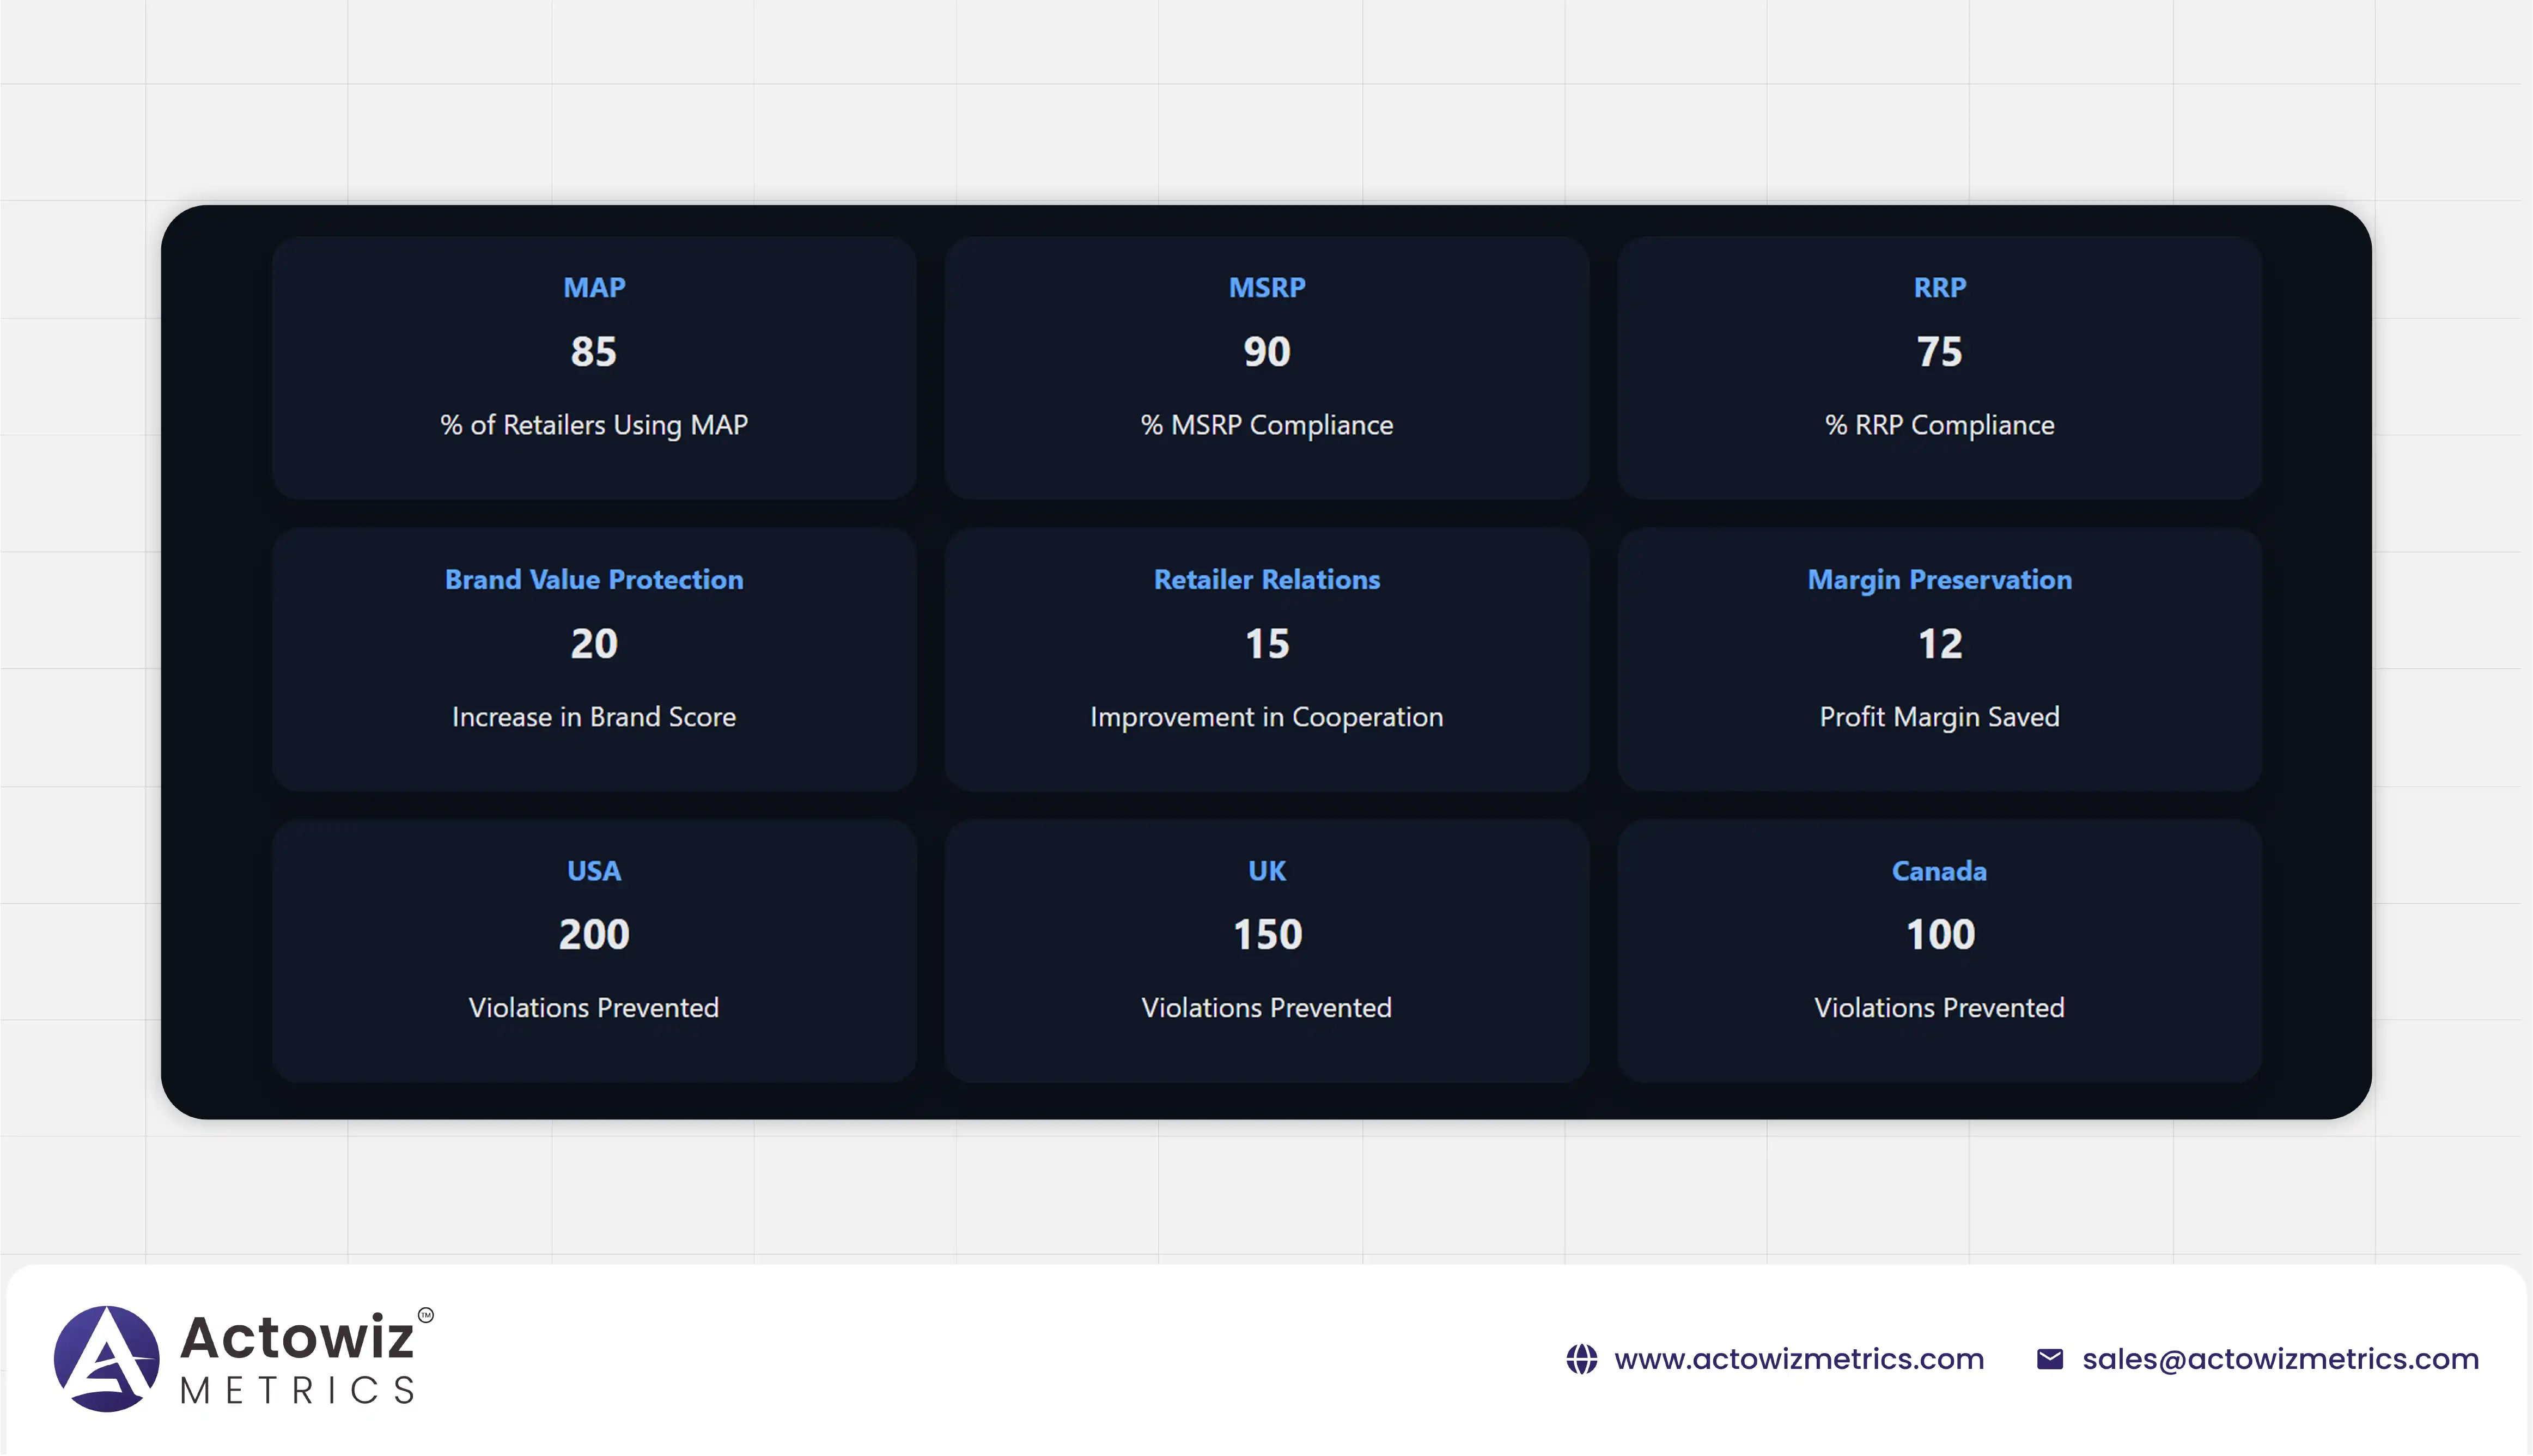Click 'Improvement in Cooperation' label
Viewport: 2533px width, 1456px height.
click(x=1267, y=717)
